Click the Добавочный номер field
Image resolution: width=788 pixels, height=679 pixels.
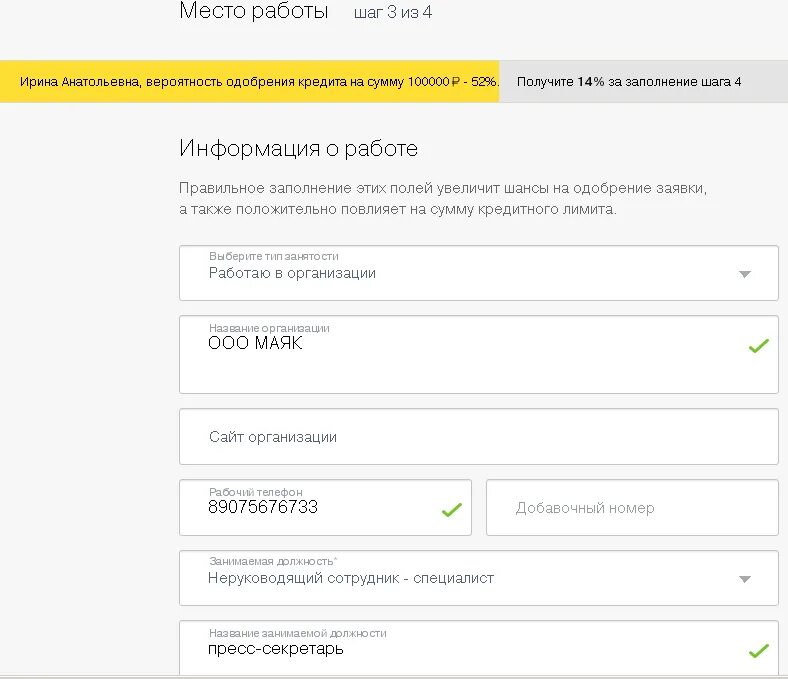[632, 508]
